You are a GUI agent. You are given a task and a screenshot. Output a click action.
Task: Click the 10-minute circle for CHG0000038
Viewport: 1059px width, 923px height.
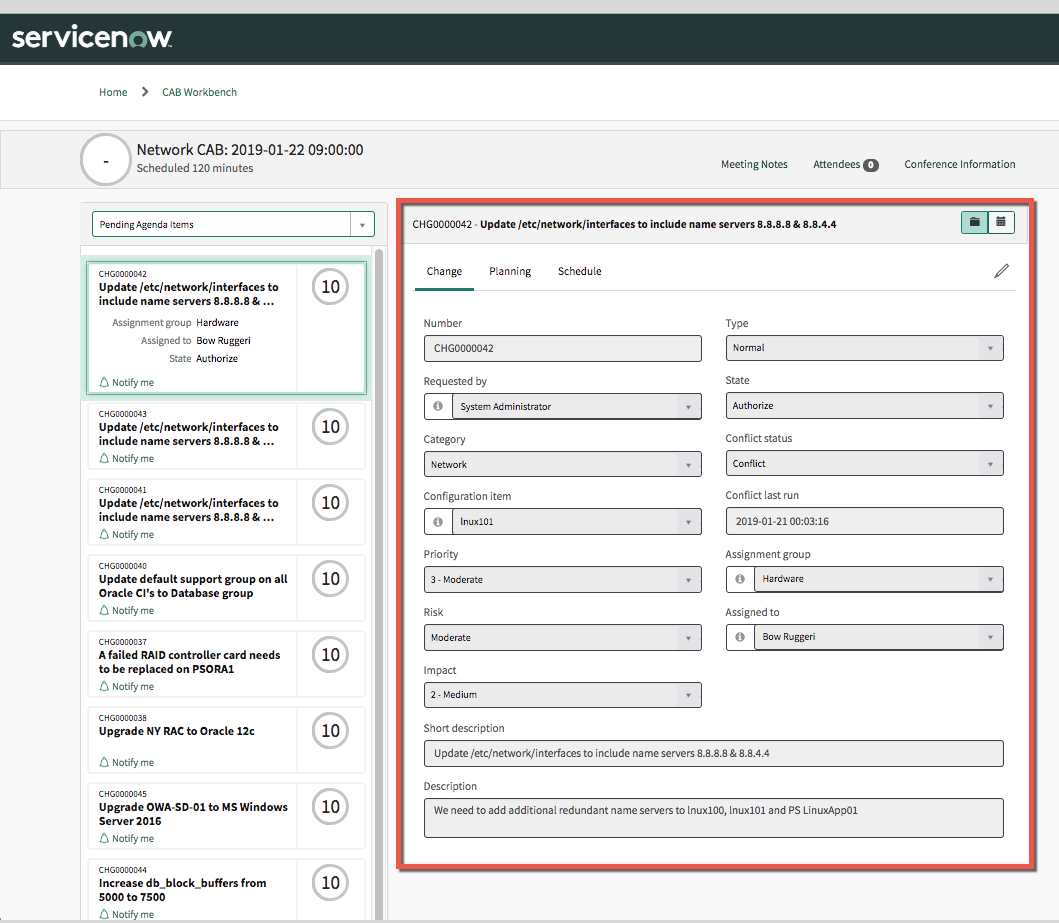(330, 731)
